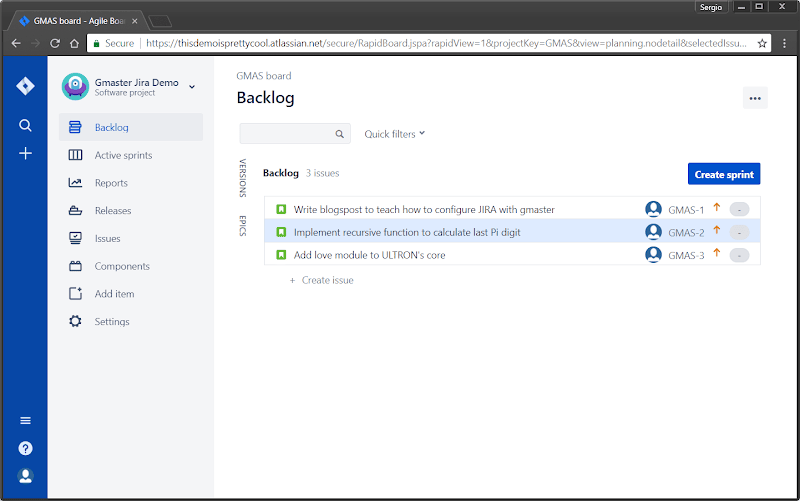This screenshot has width=800, height=501.
Task: Open Releases page
Action: pos(113,210)
